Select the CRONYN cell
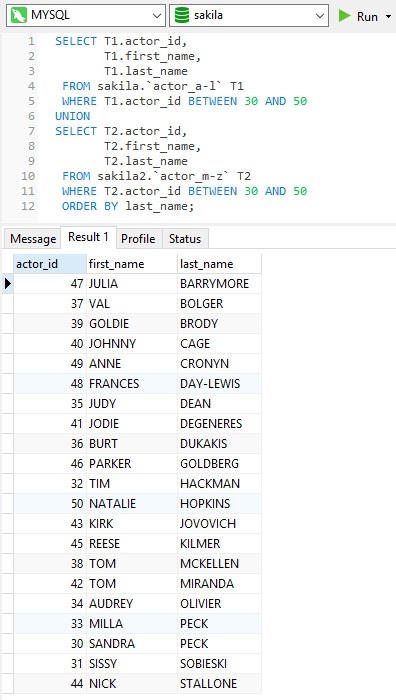The width and height of the screenshot is (396, 700). pos(219,364)
